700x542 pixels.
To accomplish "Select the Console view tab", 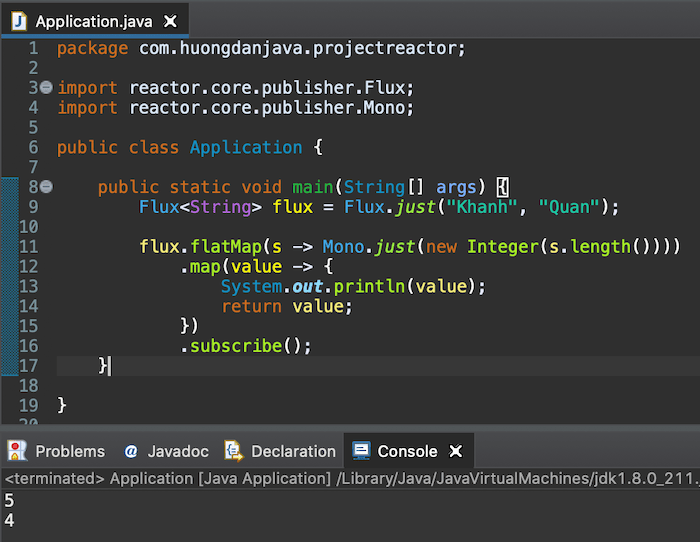I will tap(408, 451).
